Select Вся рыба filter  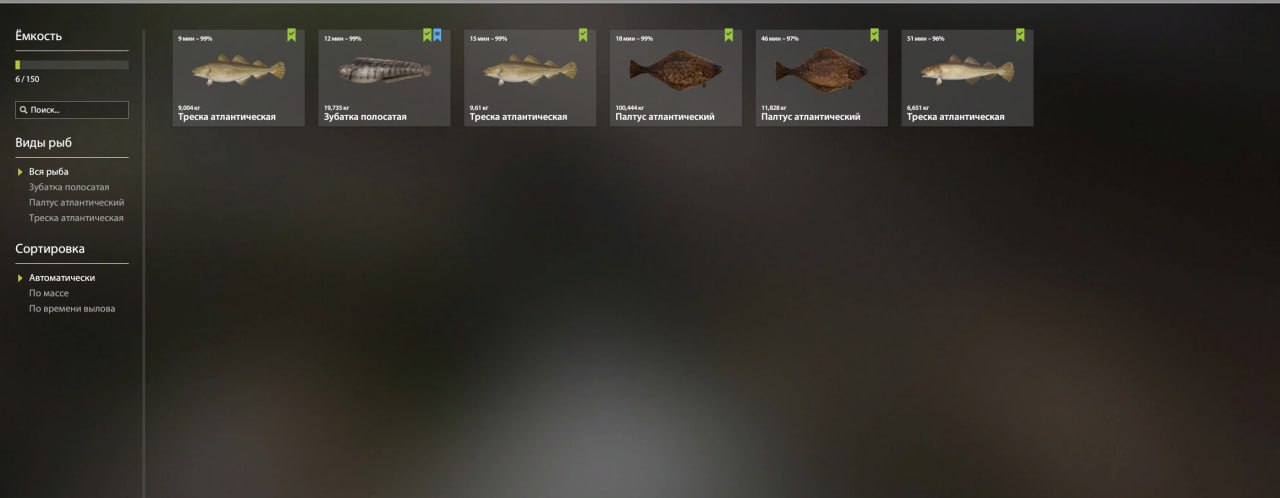[49, 172]
